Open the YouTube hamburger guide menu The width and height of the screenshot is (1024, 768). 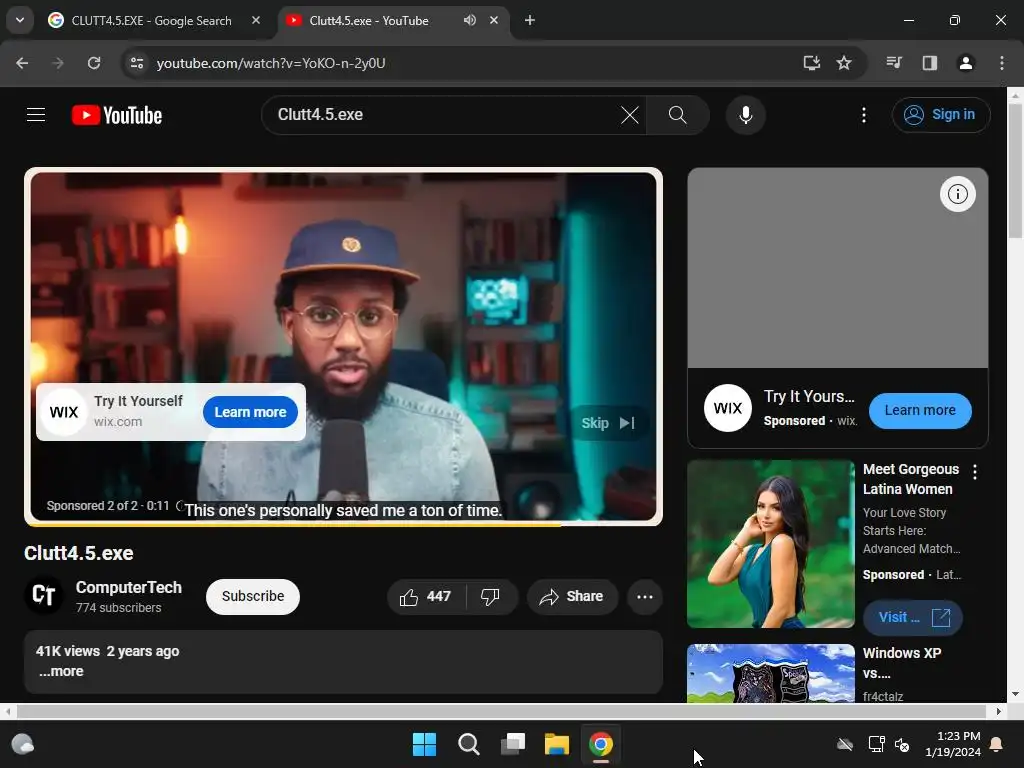tap(36, 115)
